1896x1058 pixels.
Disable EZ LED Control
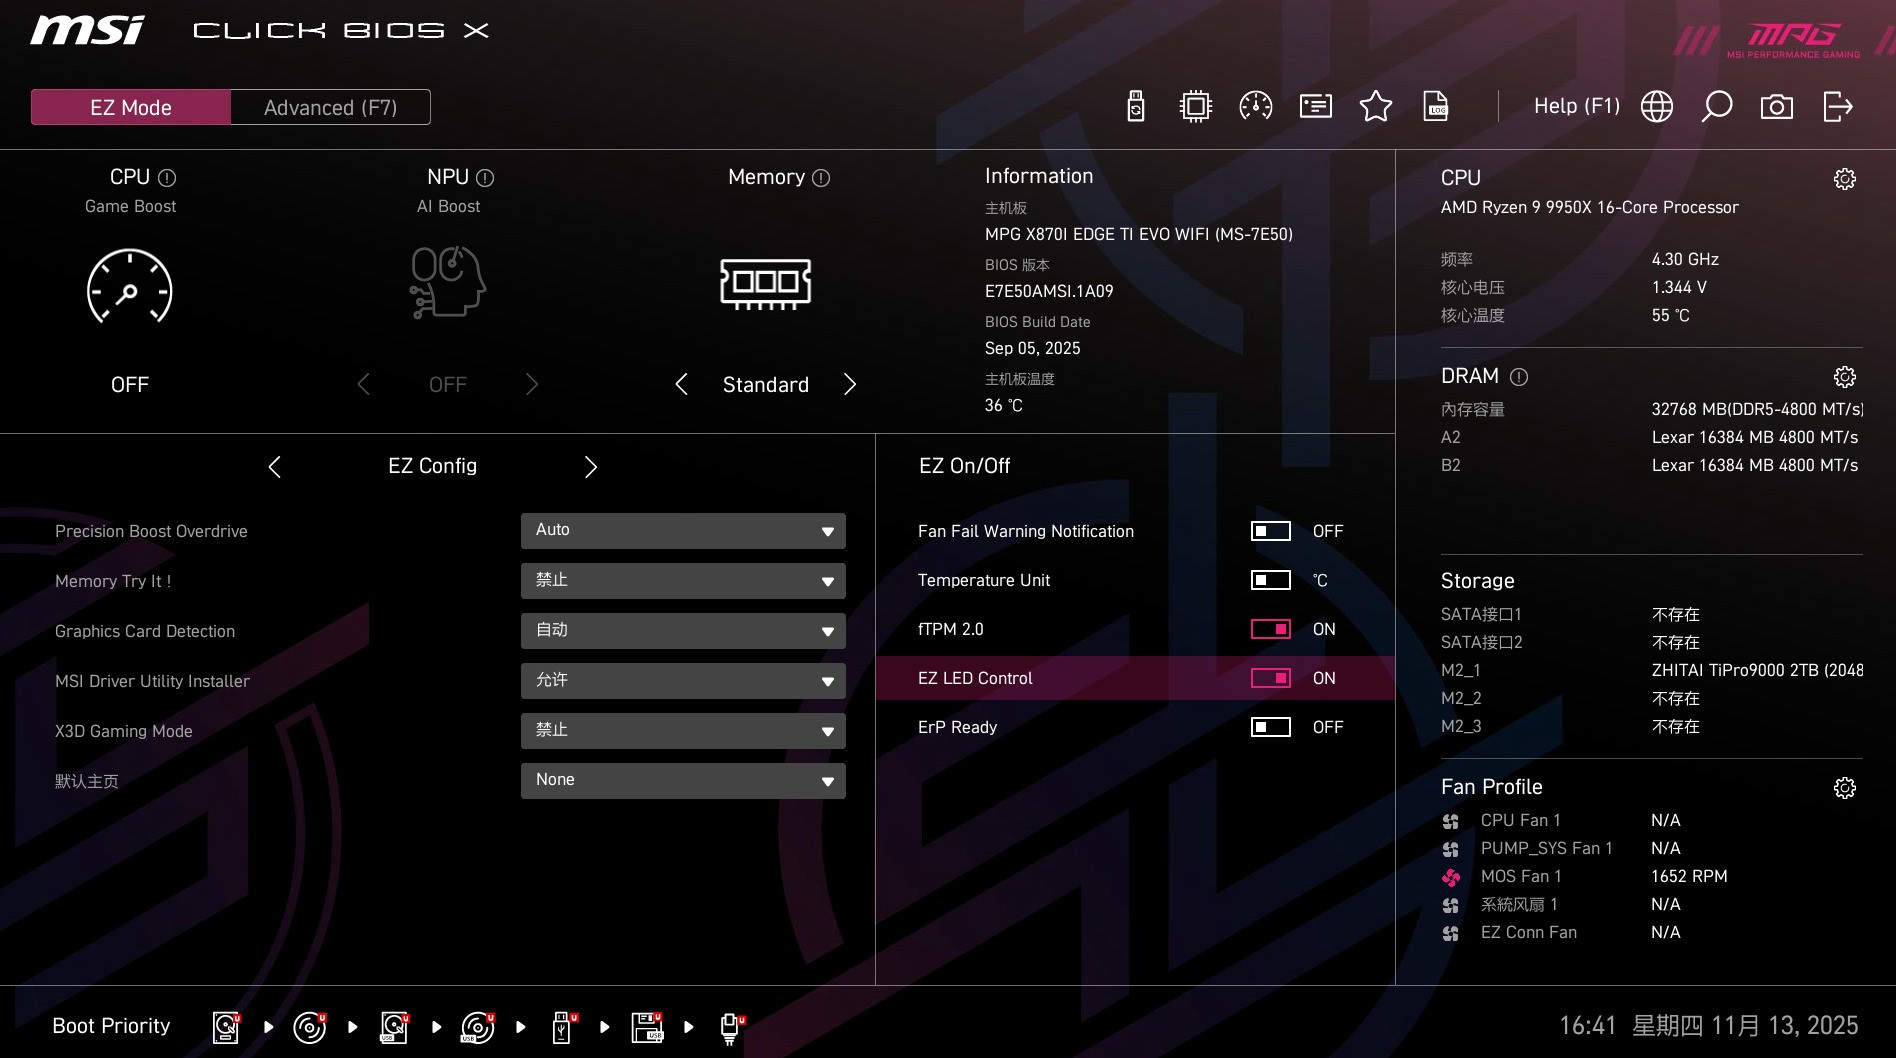(1270, 678)
